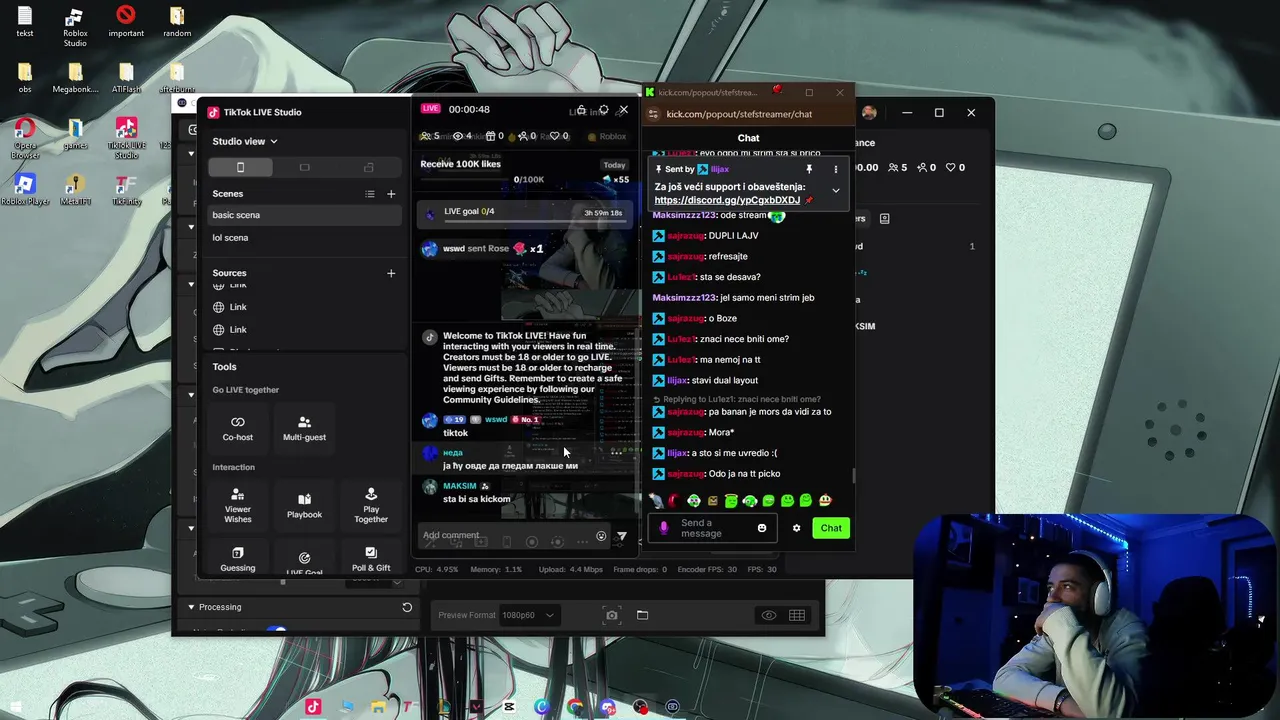This screenshot has width=1280, height=720.
Task: Click the Receive 100K likes goal
Action: [461, 164]
